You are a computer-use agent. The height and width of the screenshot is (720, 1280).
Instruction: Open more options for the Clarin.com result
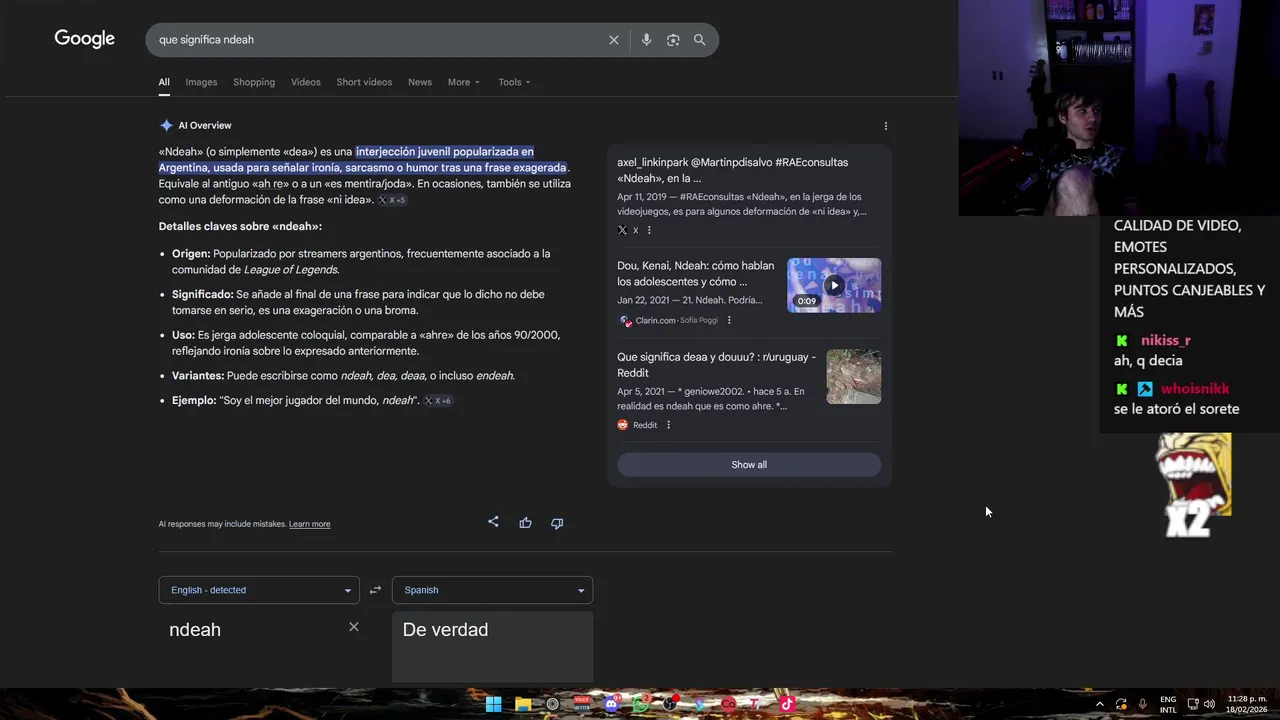click(729, 320)
